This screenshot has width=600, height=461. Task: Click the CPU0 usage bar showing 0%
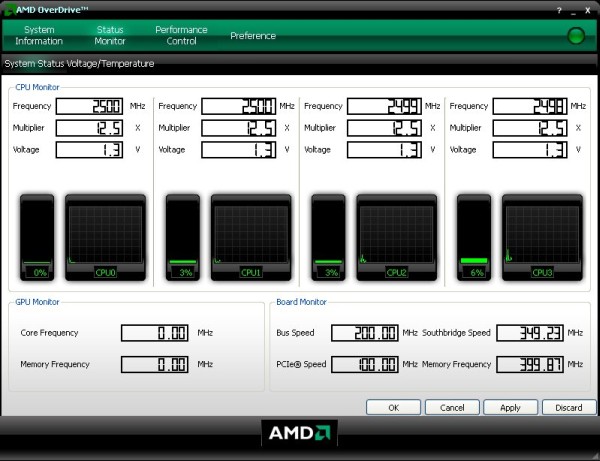[37, 238]
